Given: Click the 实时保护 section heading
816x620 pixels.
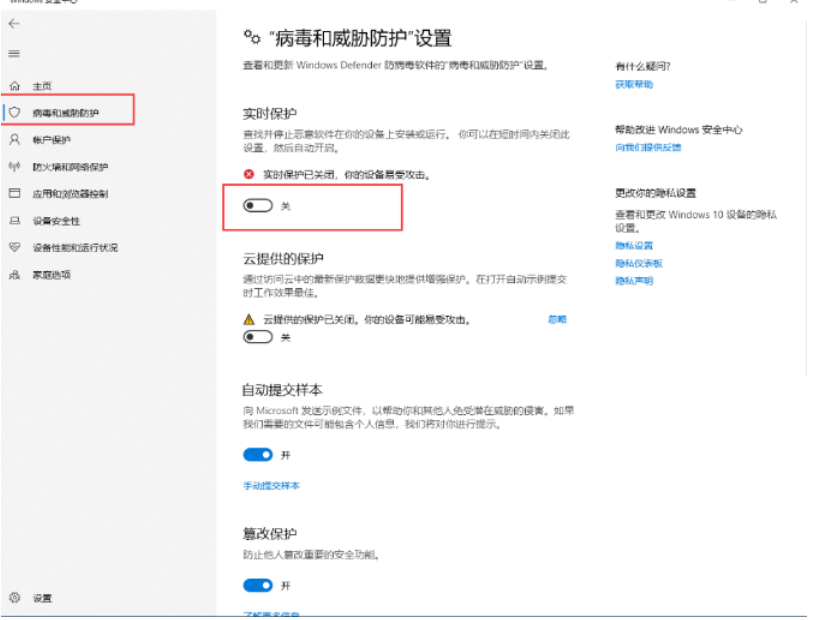Looking at the screenshot, I should tap(270, 113).
